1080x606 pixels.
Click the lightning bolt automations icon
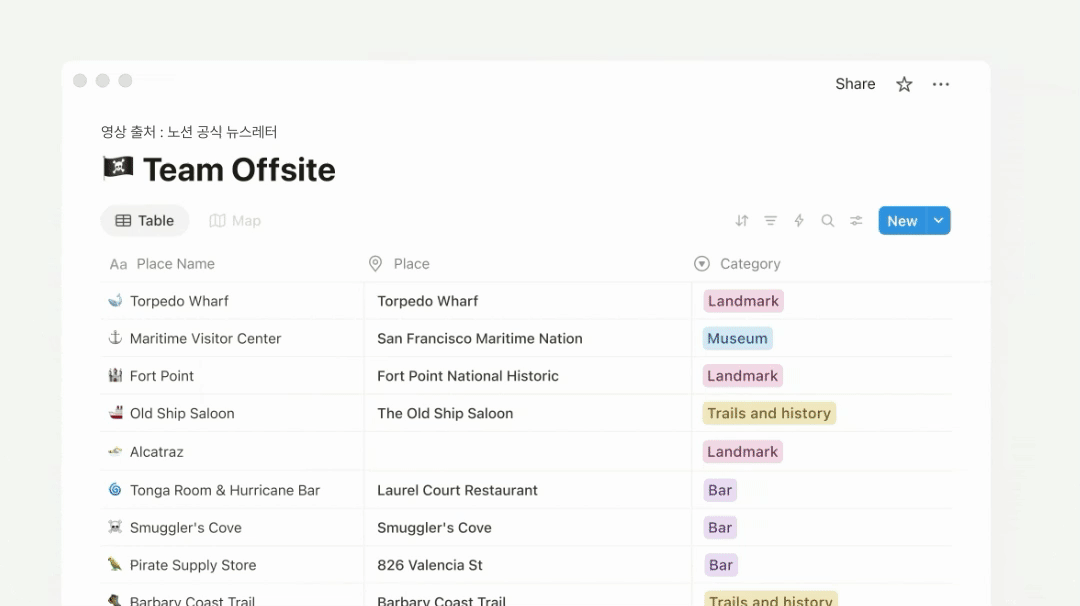coord(799,221)
